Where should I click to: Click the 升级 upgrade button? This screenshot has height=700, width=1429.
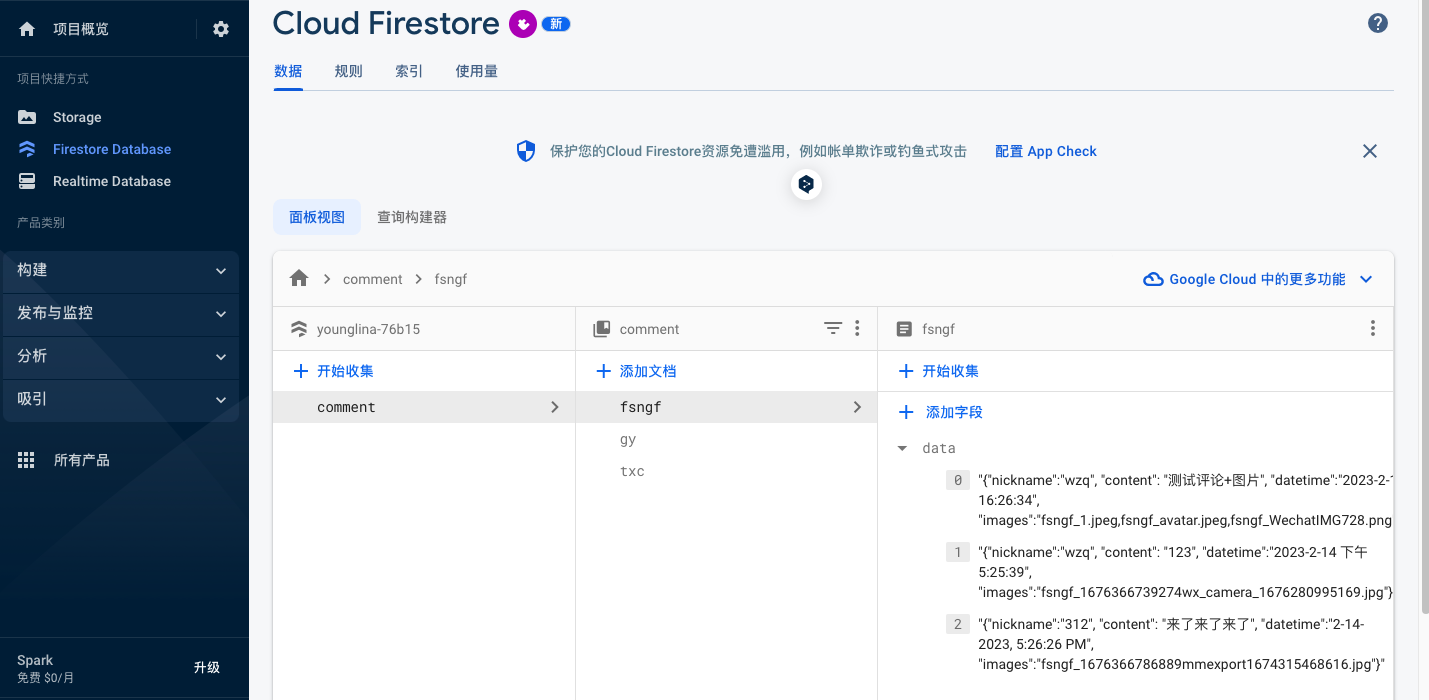click(207, 667)
